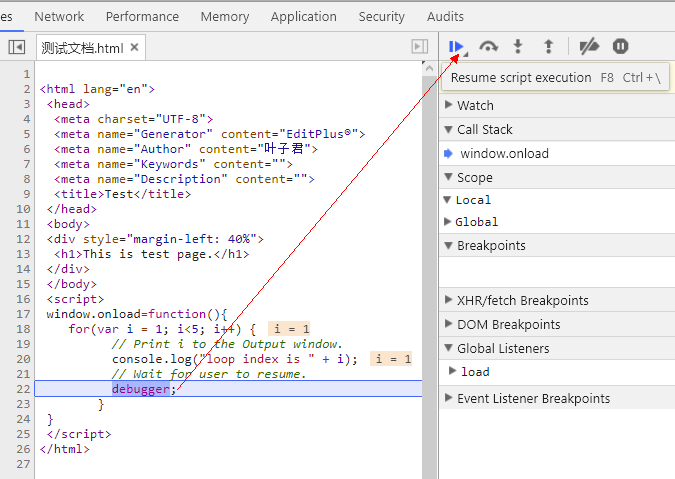Expand XHR/fetch Breakpoints section
This screenshot has width=675, height=479.
click(522, 300)
